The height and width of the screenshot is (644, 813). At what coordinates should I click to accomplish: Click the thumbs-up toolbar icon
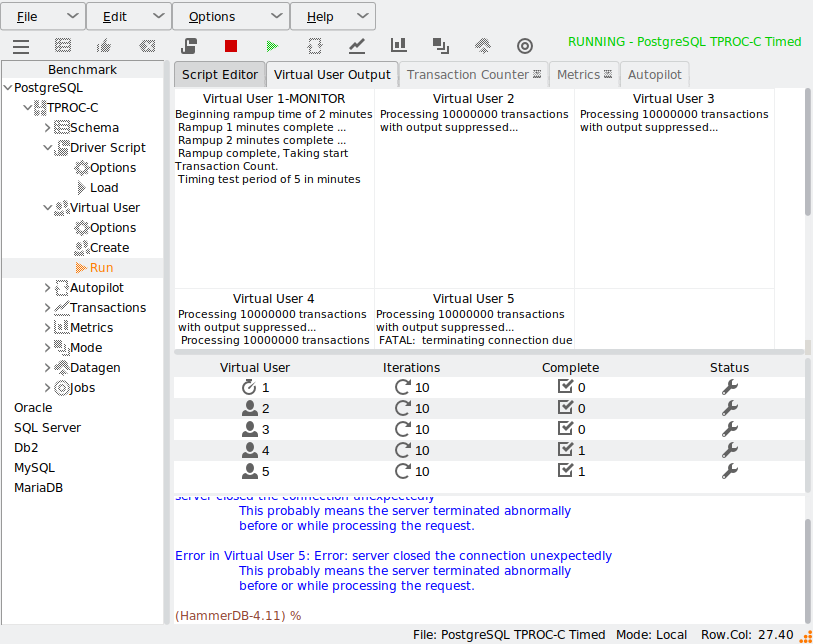pos(104,46)
